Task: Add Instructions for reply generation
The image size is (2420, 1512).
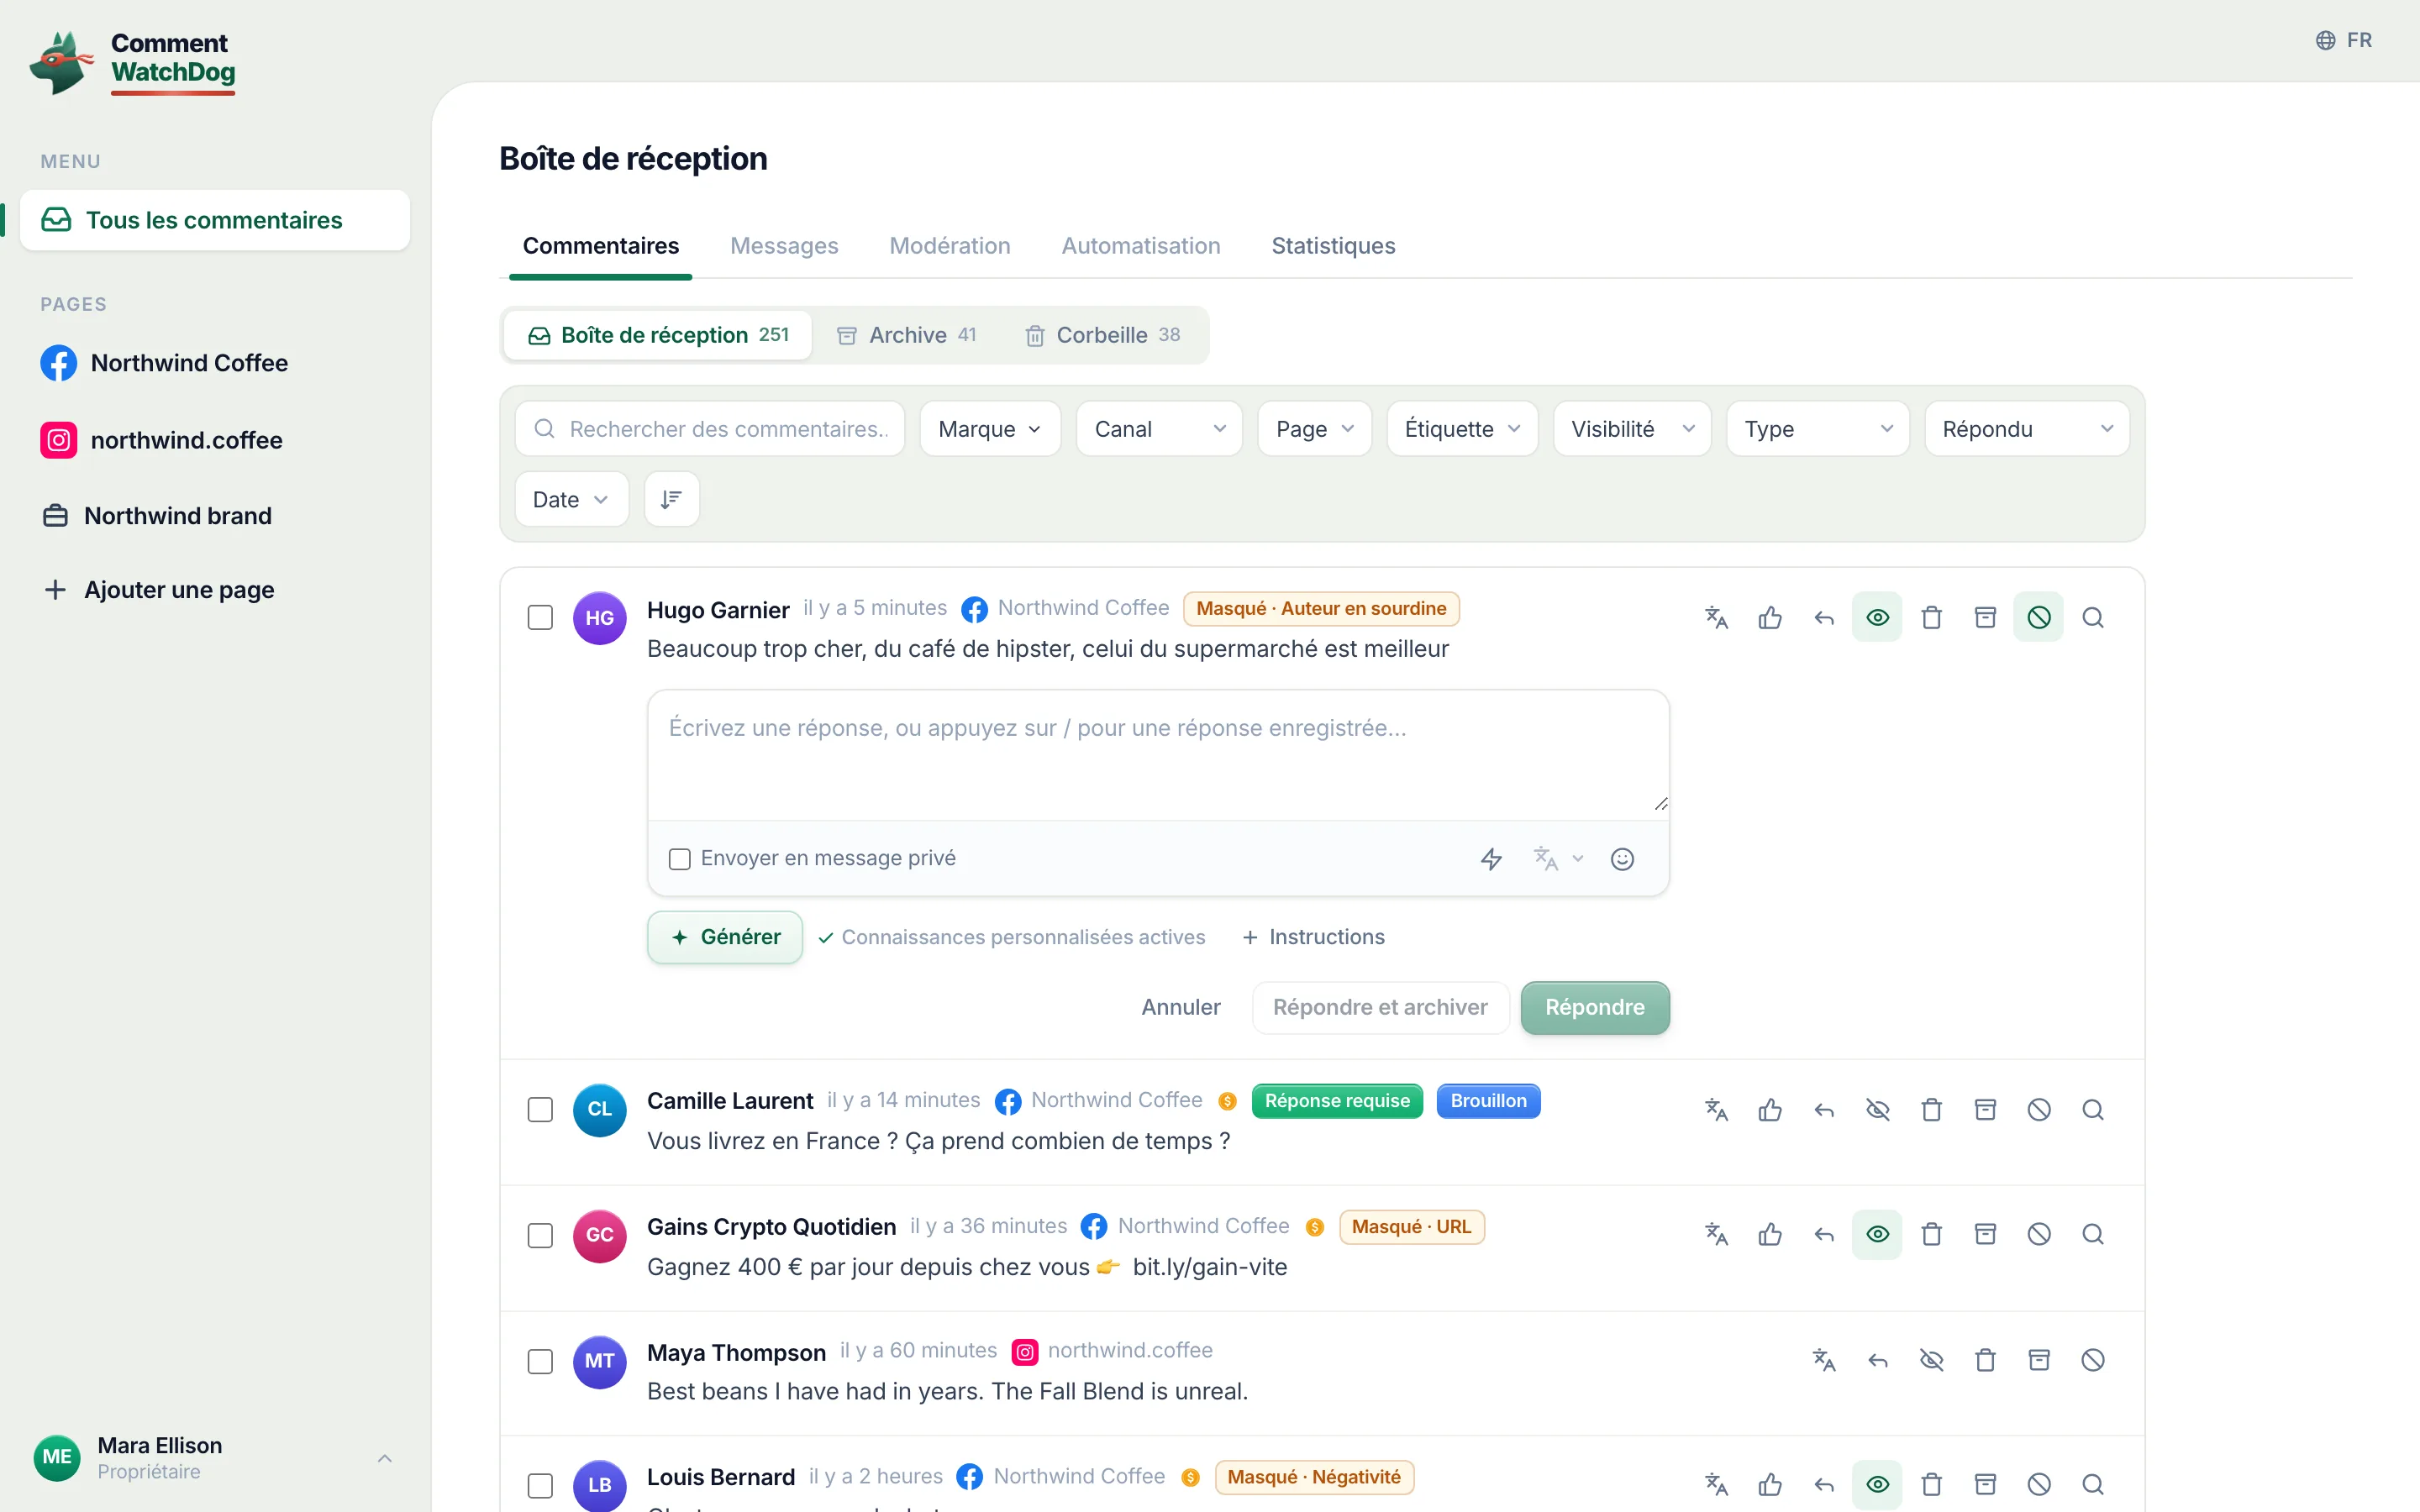Action: (x=1314, y=937)
